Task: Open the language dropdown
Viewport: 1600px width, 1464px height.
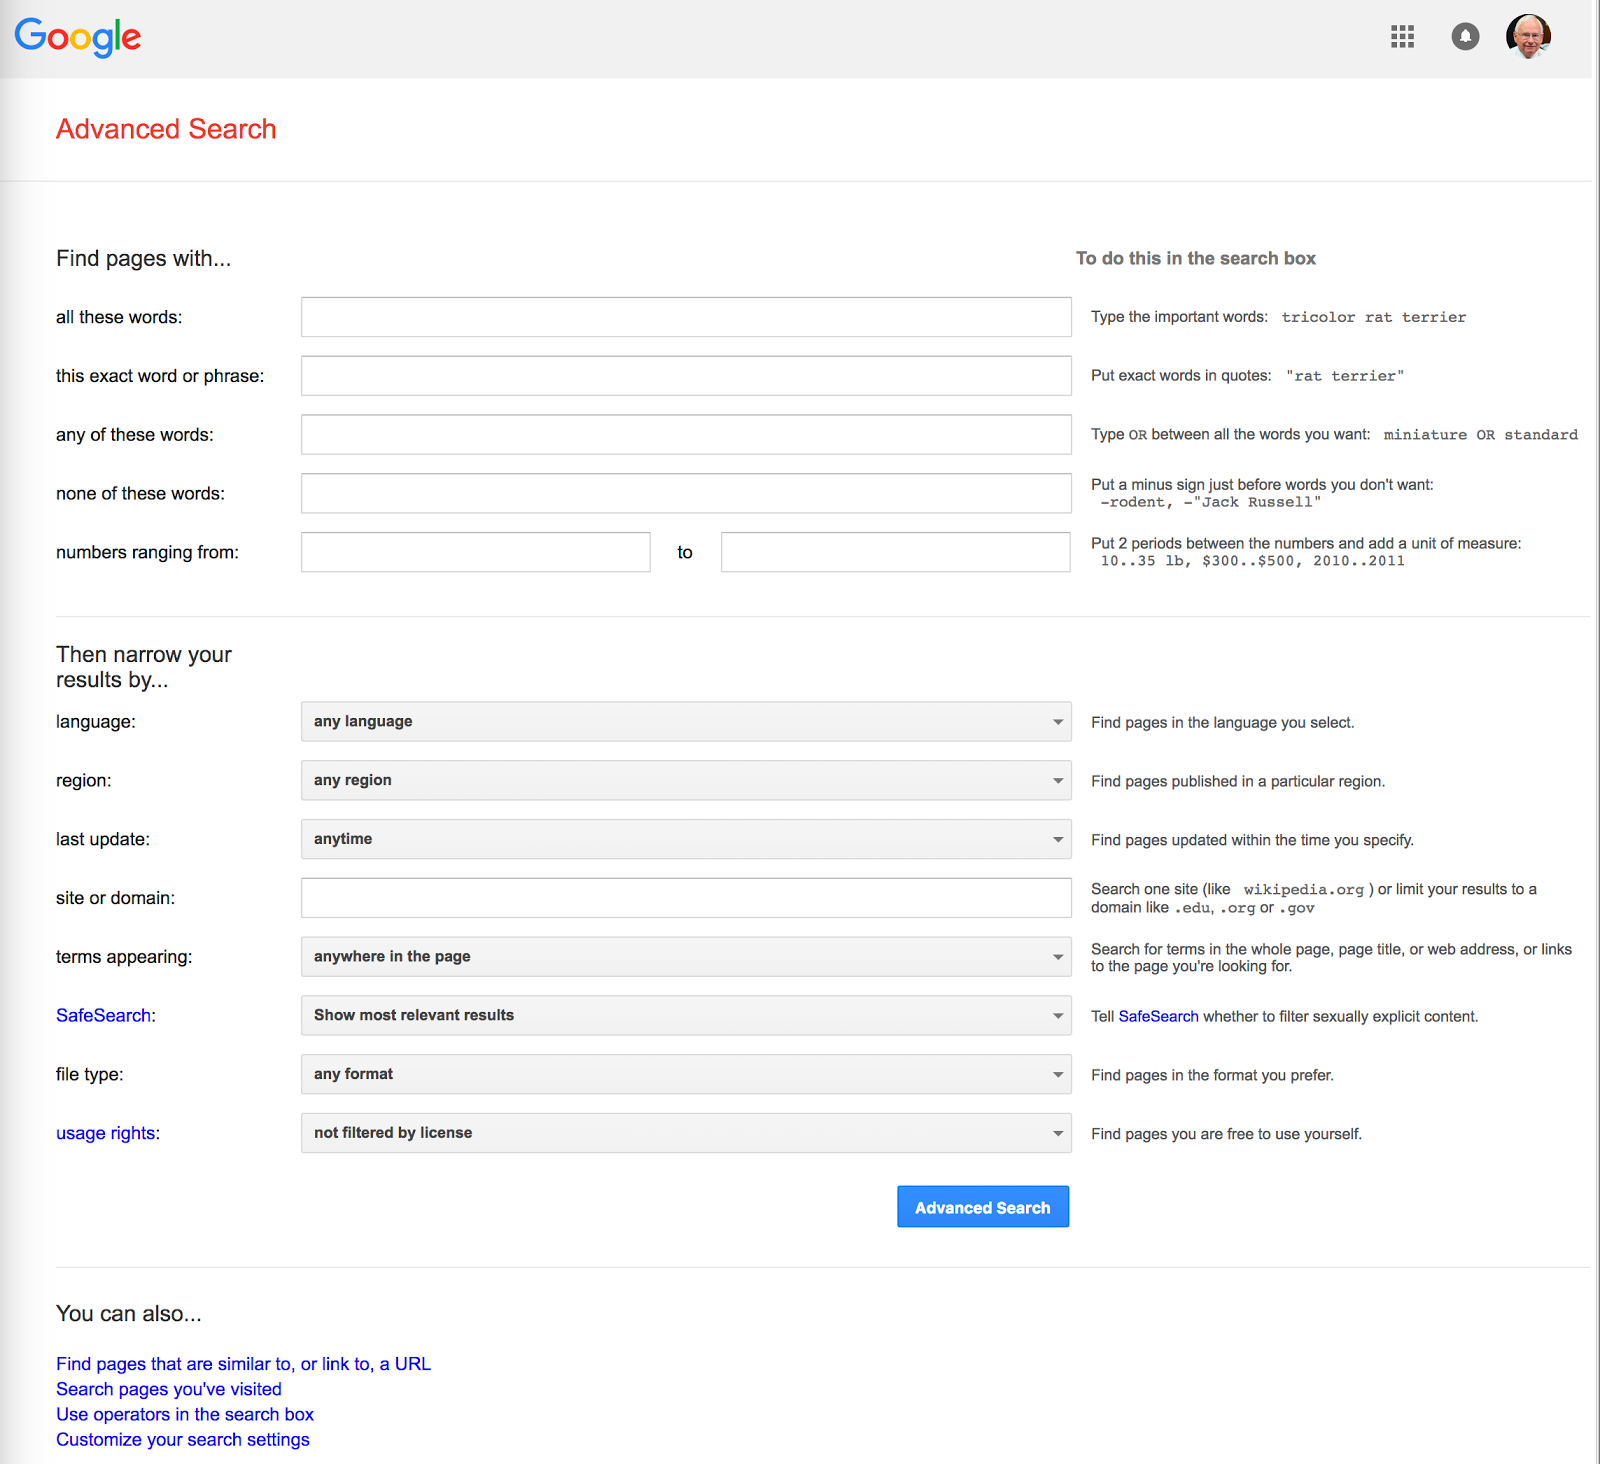Action: [x=685, y=721]
